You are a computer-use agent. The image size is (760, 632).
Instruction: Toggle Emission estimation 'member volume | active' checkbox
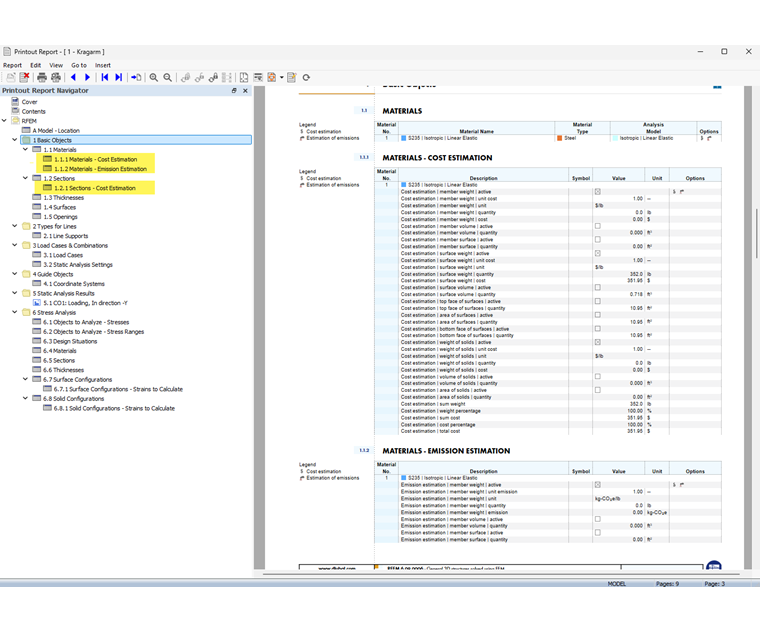598,519
